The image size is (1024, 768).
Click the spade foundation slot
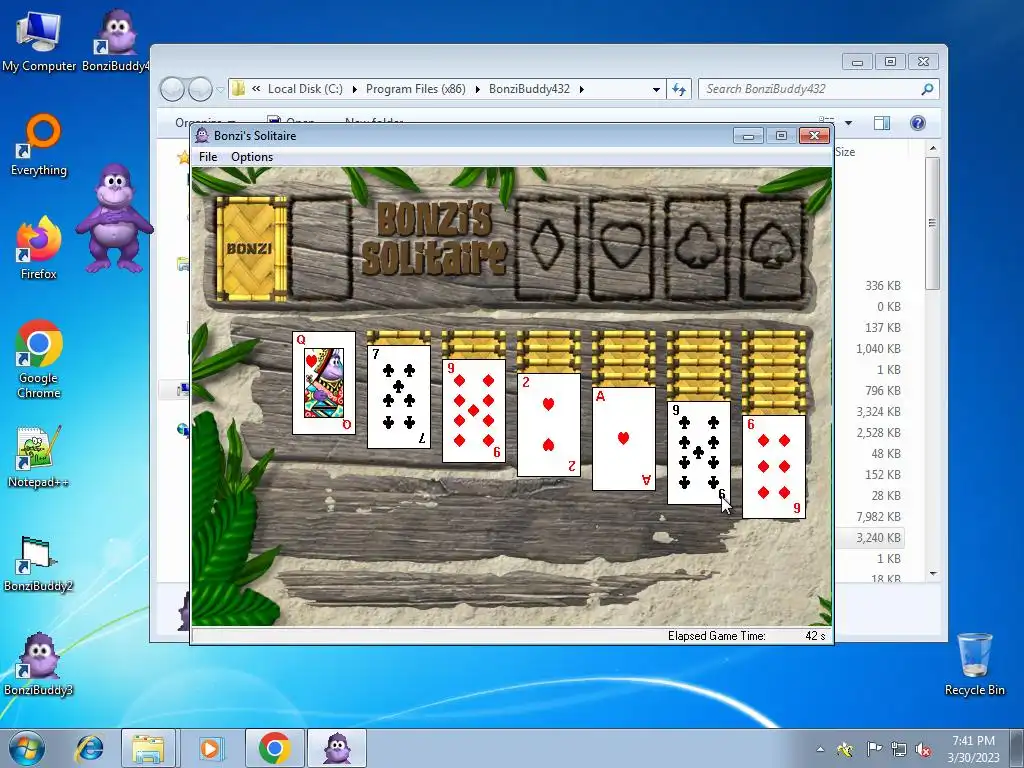[772, 249]
